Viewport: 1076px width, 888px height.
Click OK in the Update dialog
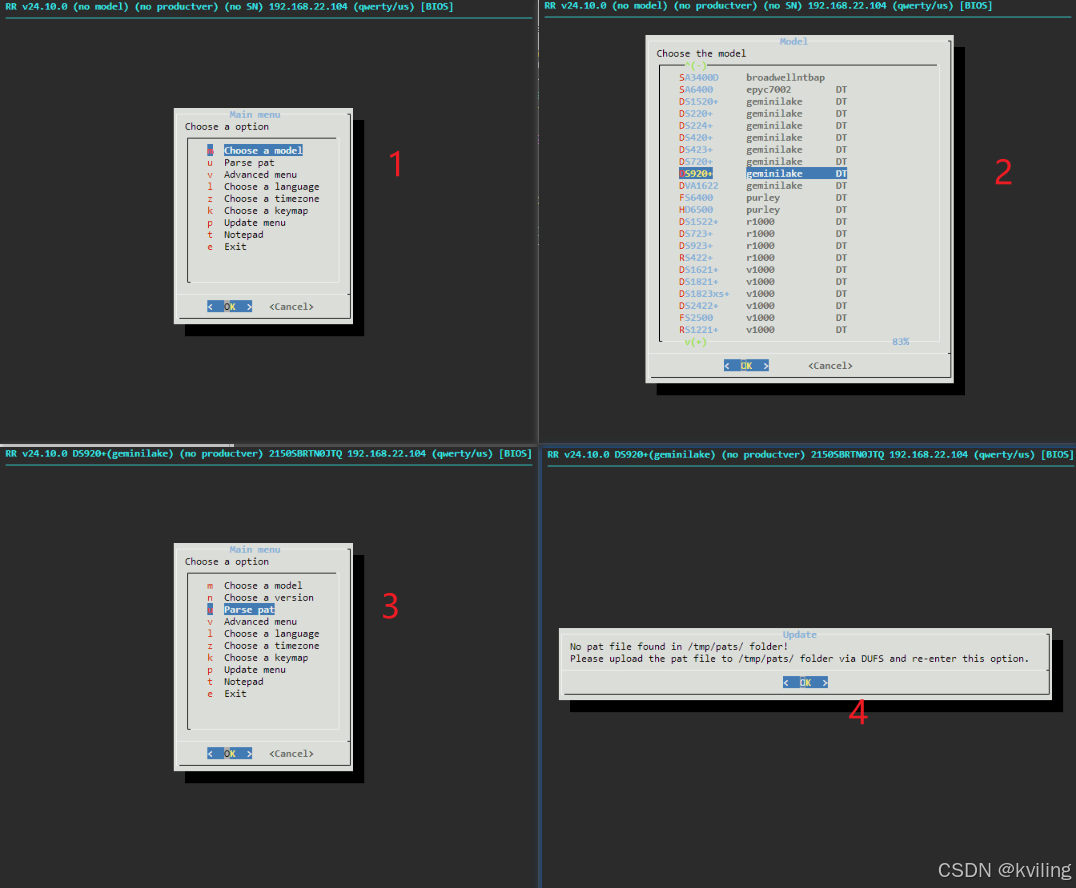coord(805,682)
